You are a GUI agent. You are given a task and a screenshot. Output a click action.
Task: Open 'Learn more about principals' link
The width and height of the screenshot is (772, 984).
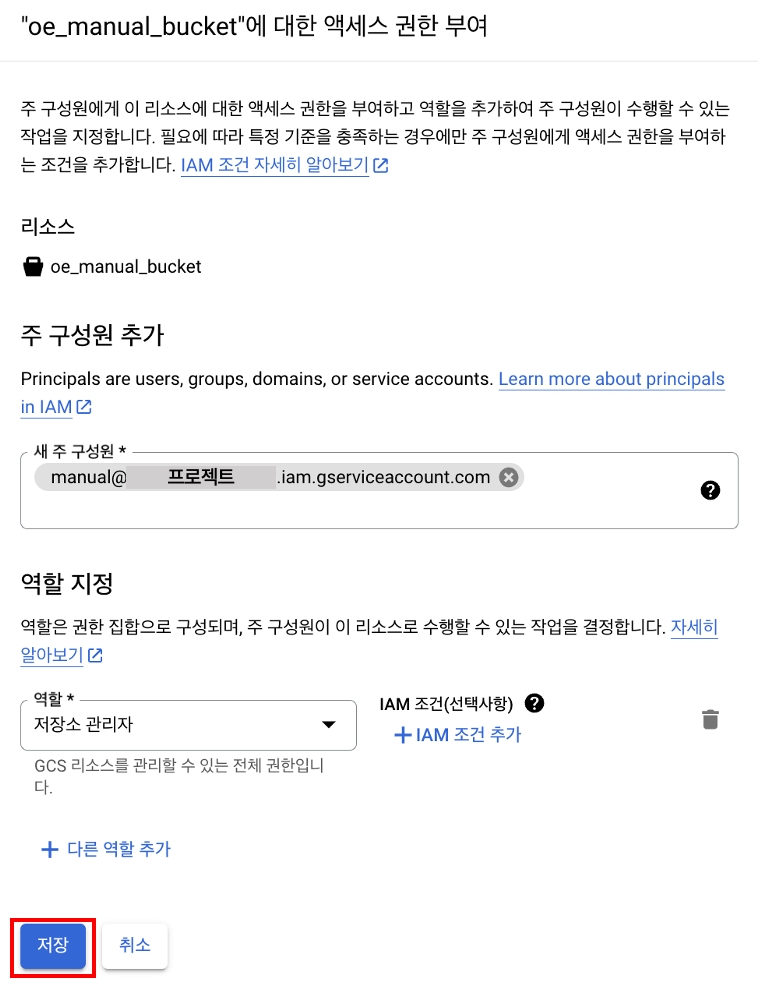(x=611, y=379)
